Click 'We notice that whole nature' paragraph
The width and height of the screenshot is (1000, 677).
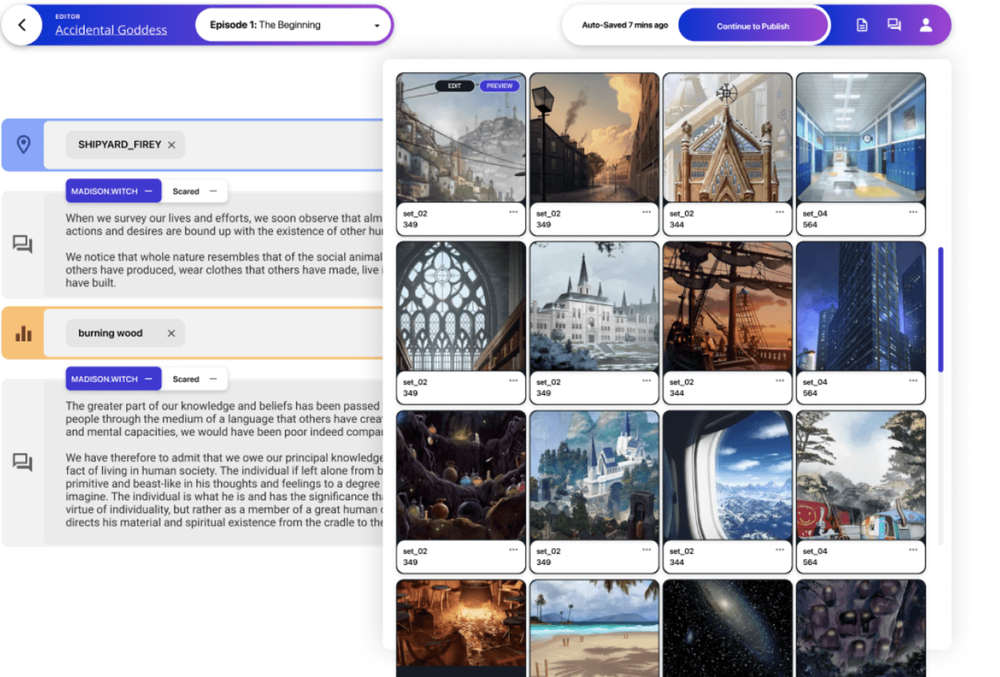(224, 270)
